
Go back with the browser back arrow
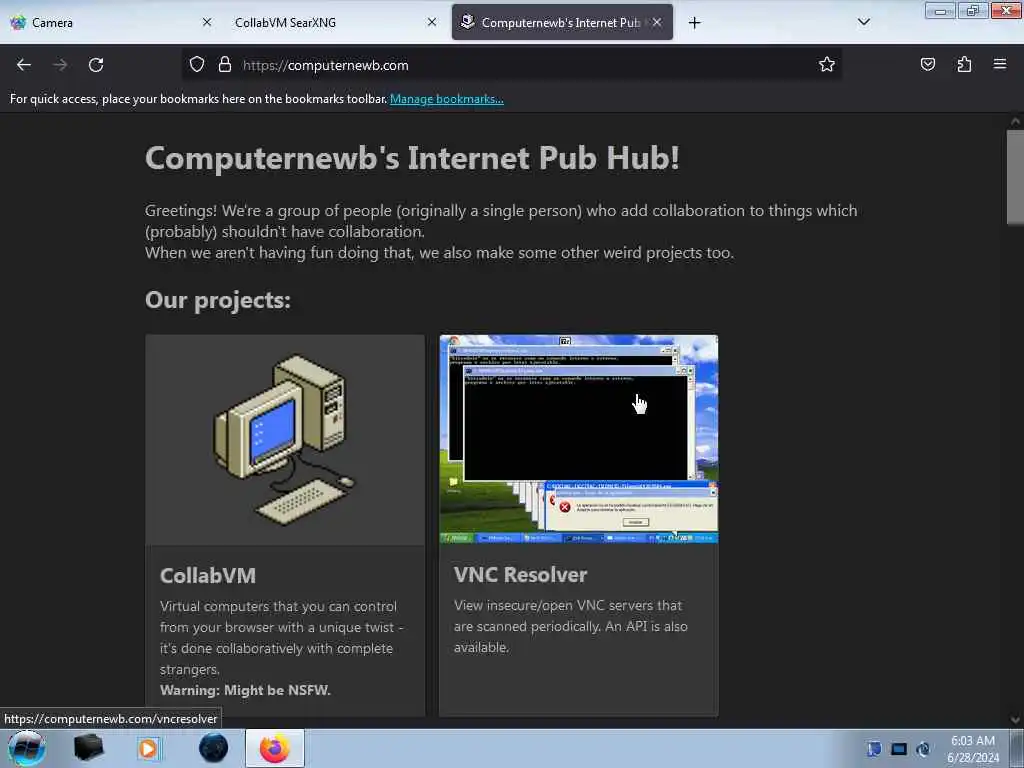point(24,65)
